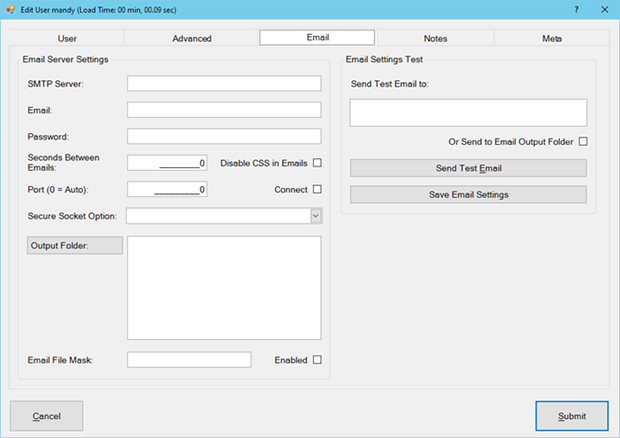Enable Disable CSS in Emails checkbox
The image size is (620, 438).
coord(318,163)
